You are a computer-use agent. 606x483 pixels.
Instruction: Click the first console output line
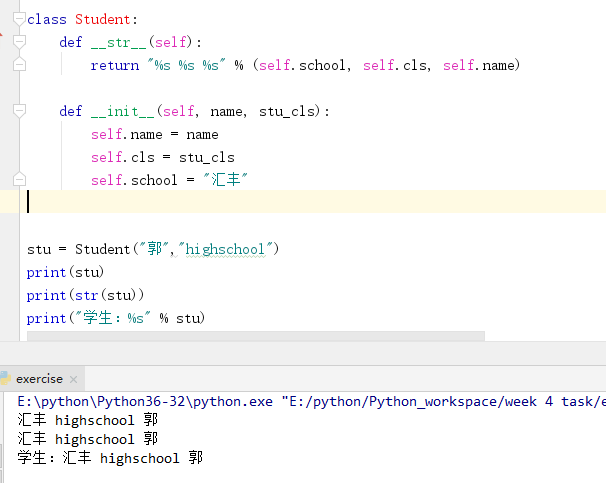(88, 420)
